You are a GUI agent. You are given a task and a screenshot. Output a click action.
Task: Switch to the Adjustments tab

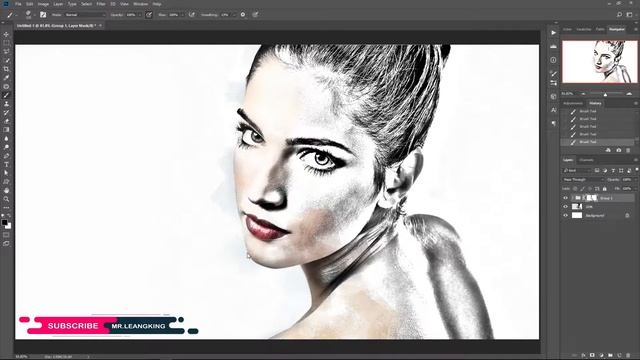point(573,103)
